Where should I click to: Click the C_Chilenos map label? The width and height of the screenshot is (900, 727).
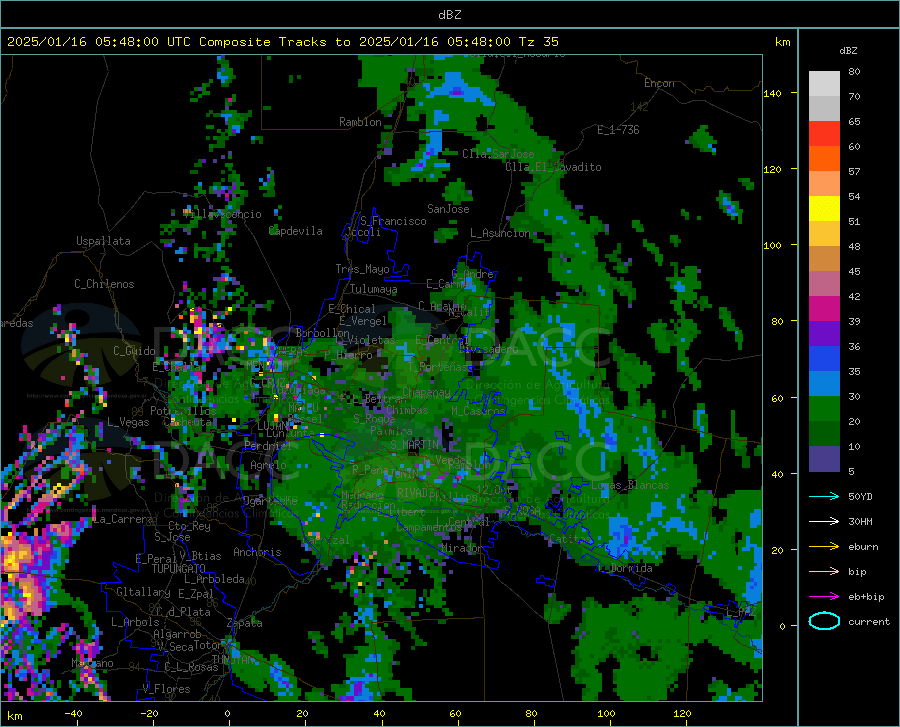point(104,283)
